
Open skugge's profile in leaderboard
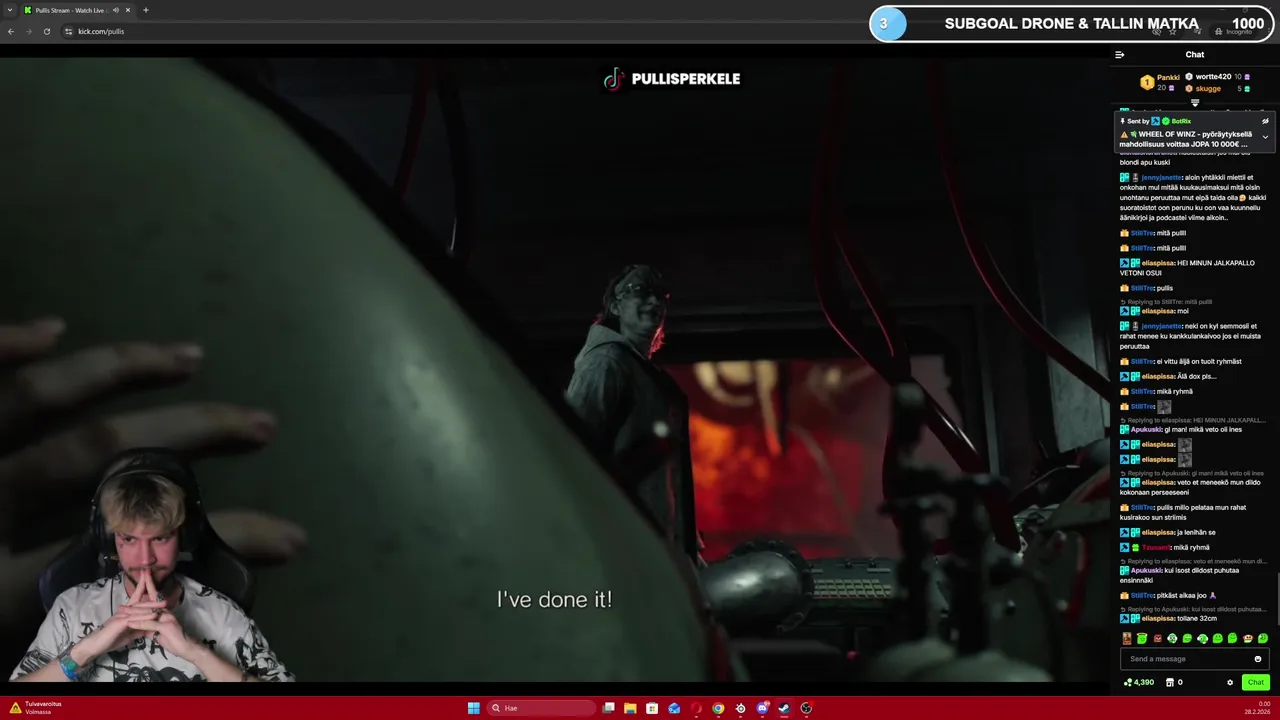1208,89
